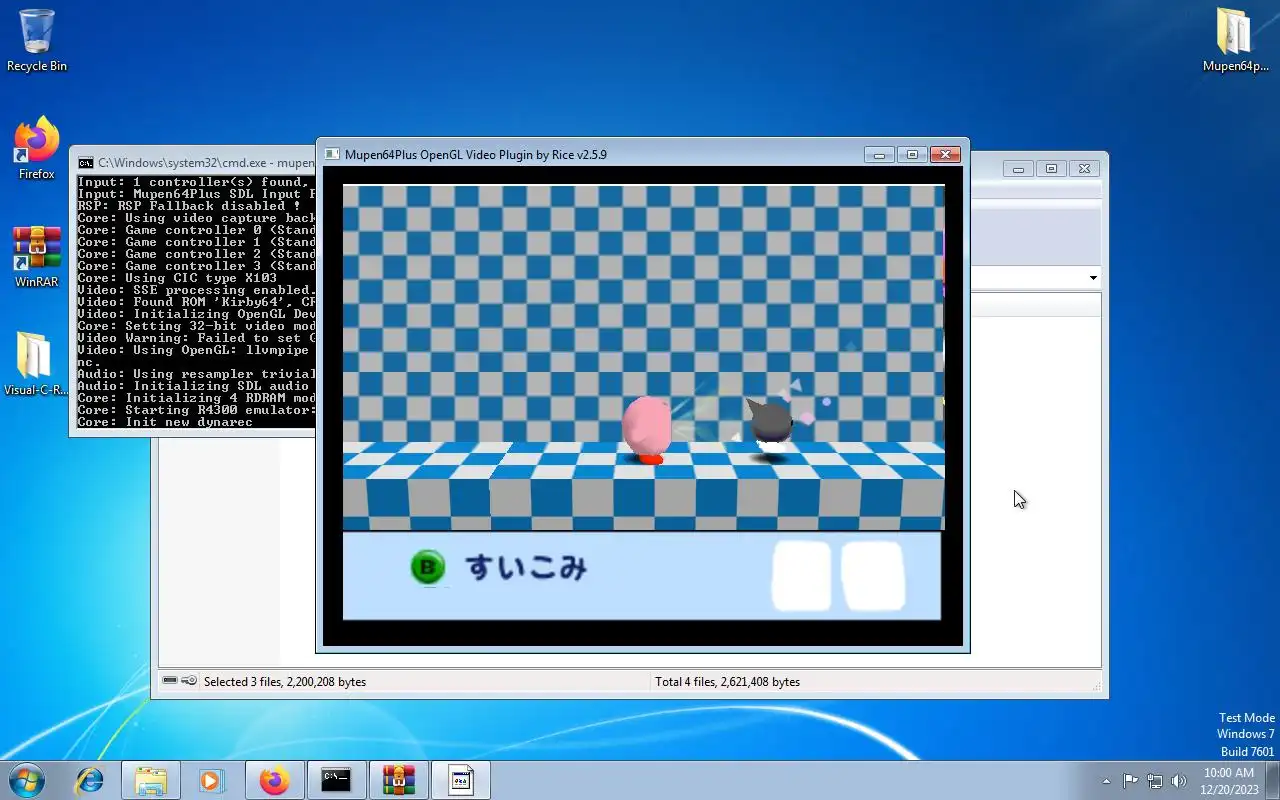Screen dimensions: 1280x800
Task: Maximize the background WinRAR window
Action: tap(1051, 169)
